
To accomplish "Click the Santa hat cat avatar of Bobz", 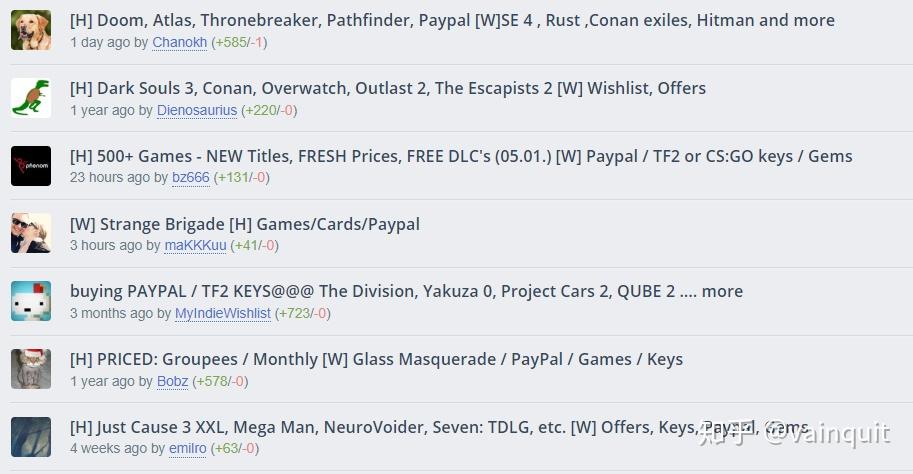I will coord(31,369).
